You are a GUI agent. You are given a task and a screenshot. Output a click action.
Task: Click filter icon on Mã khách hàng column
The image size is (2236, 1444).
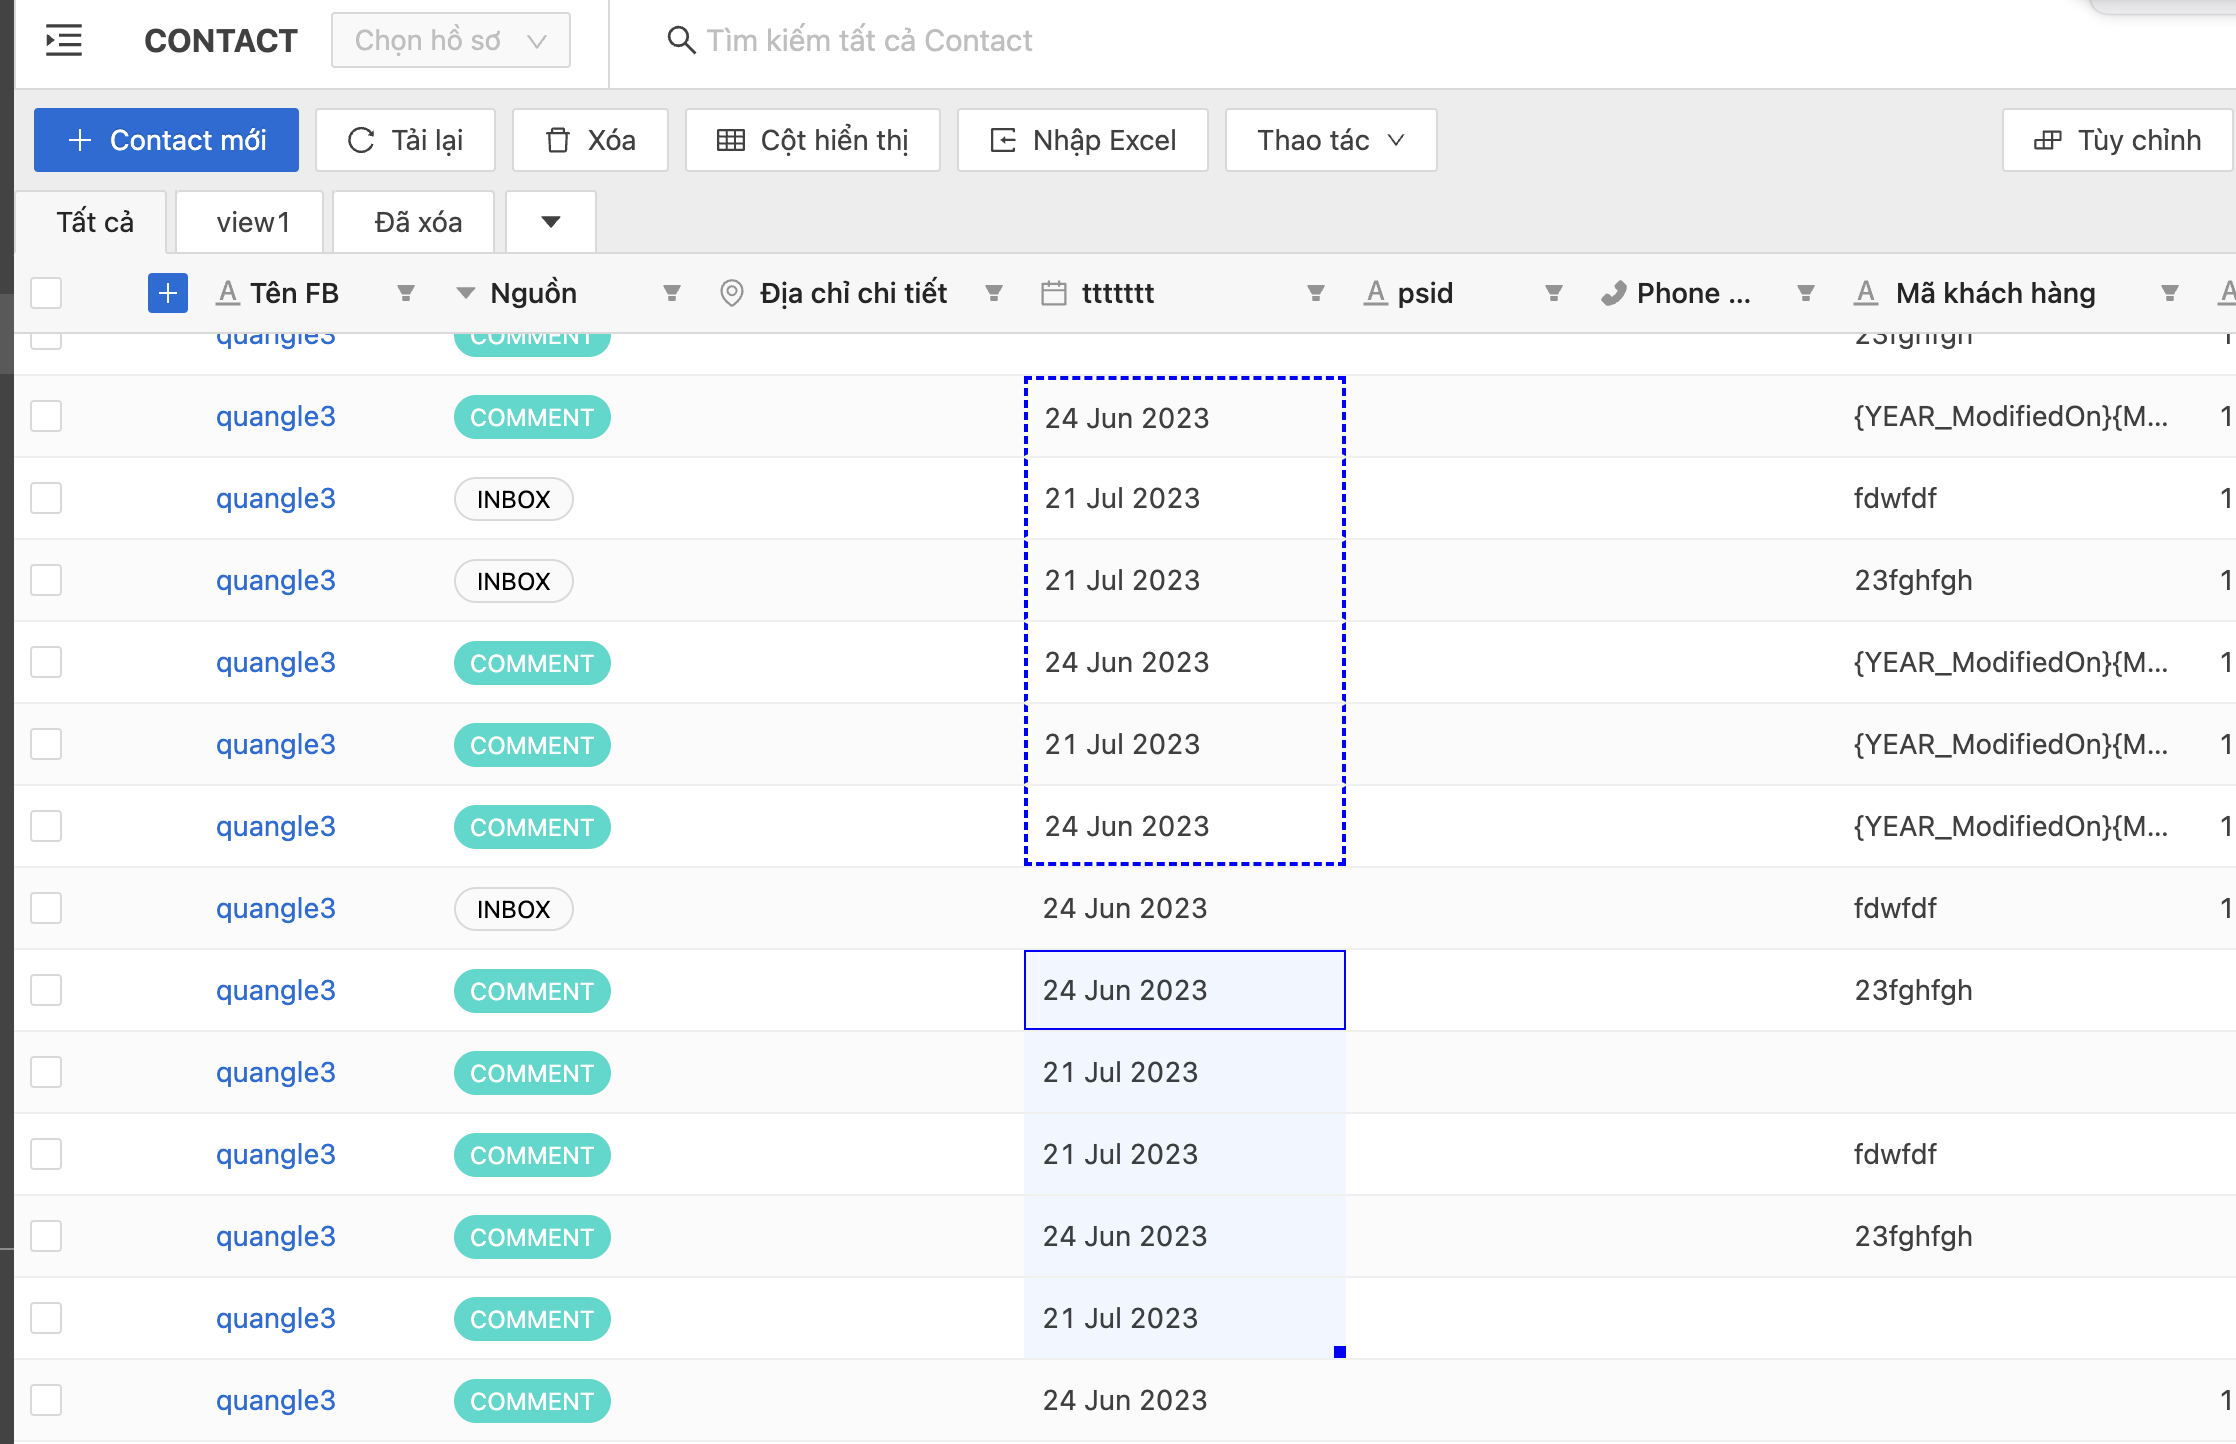[2169, 293]
